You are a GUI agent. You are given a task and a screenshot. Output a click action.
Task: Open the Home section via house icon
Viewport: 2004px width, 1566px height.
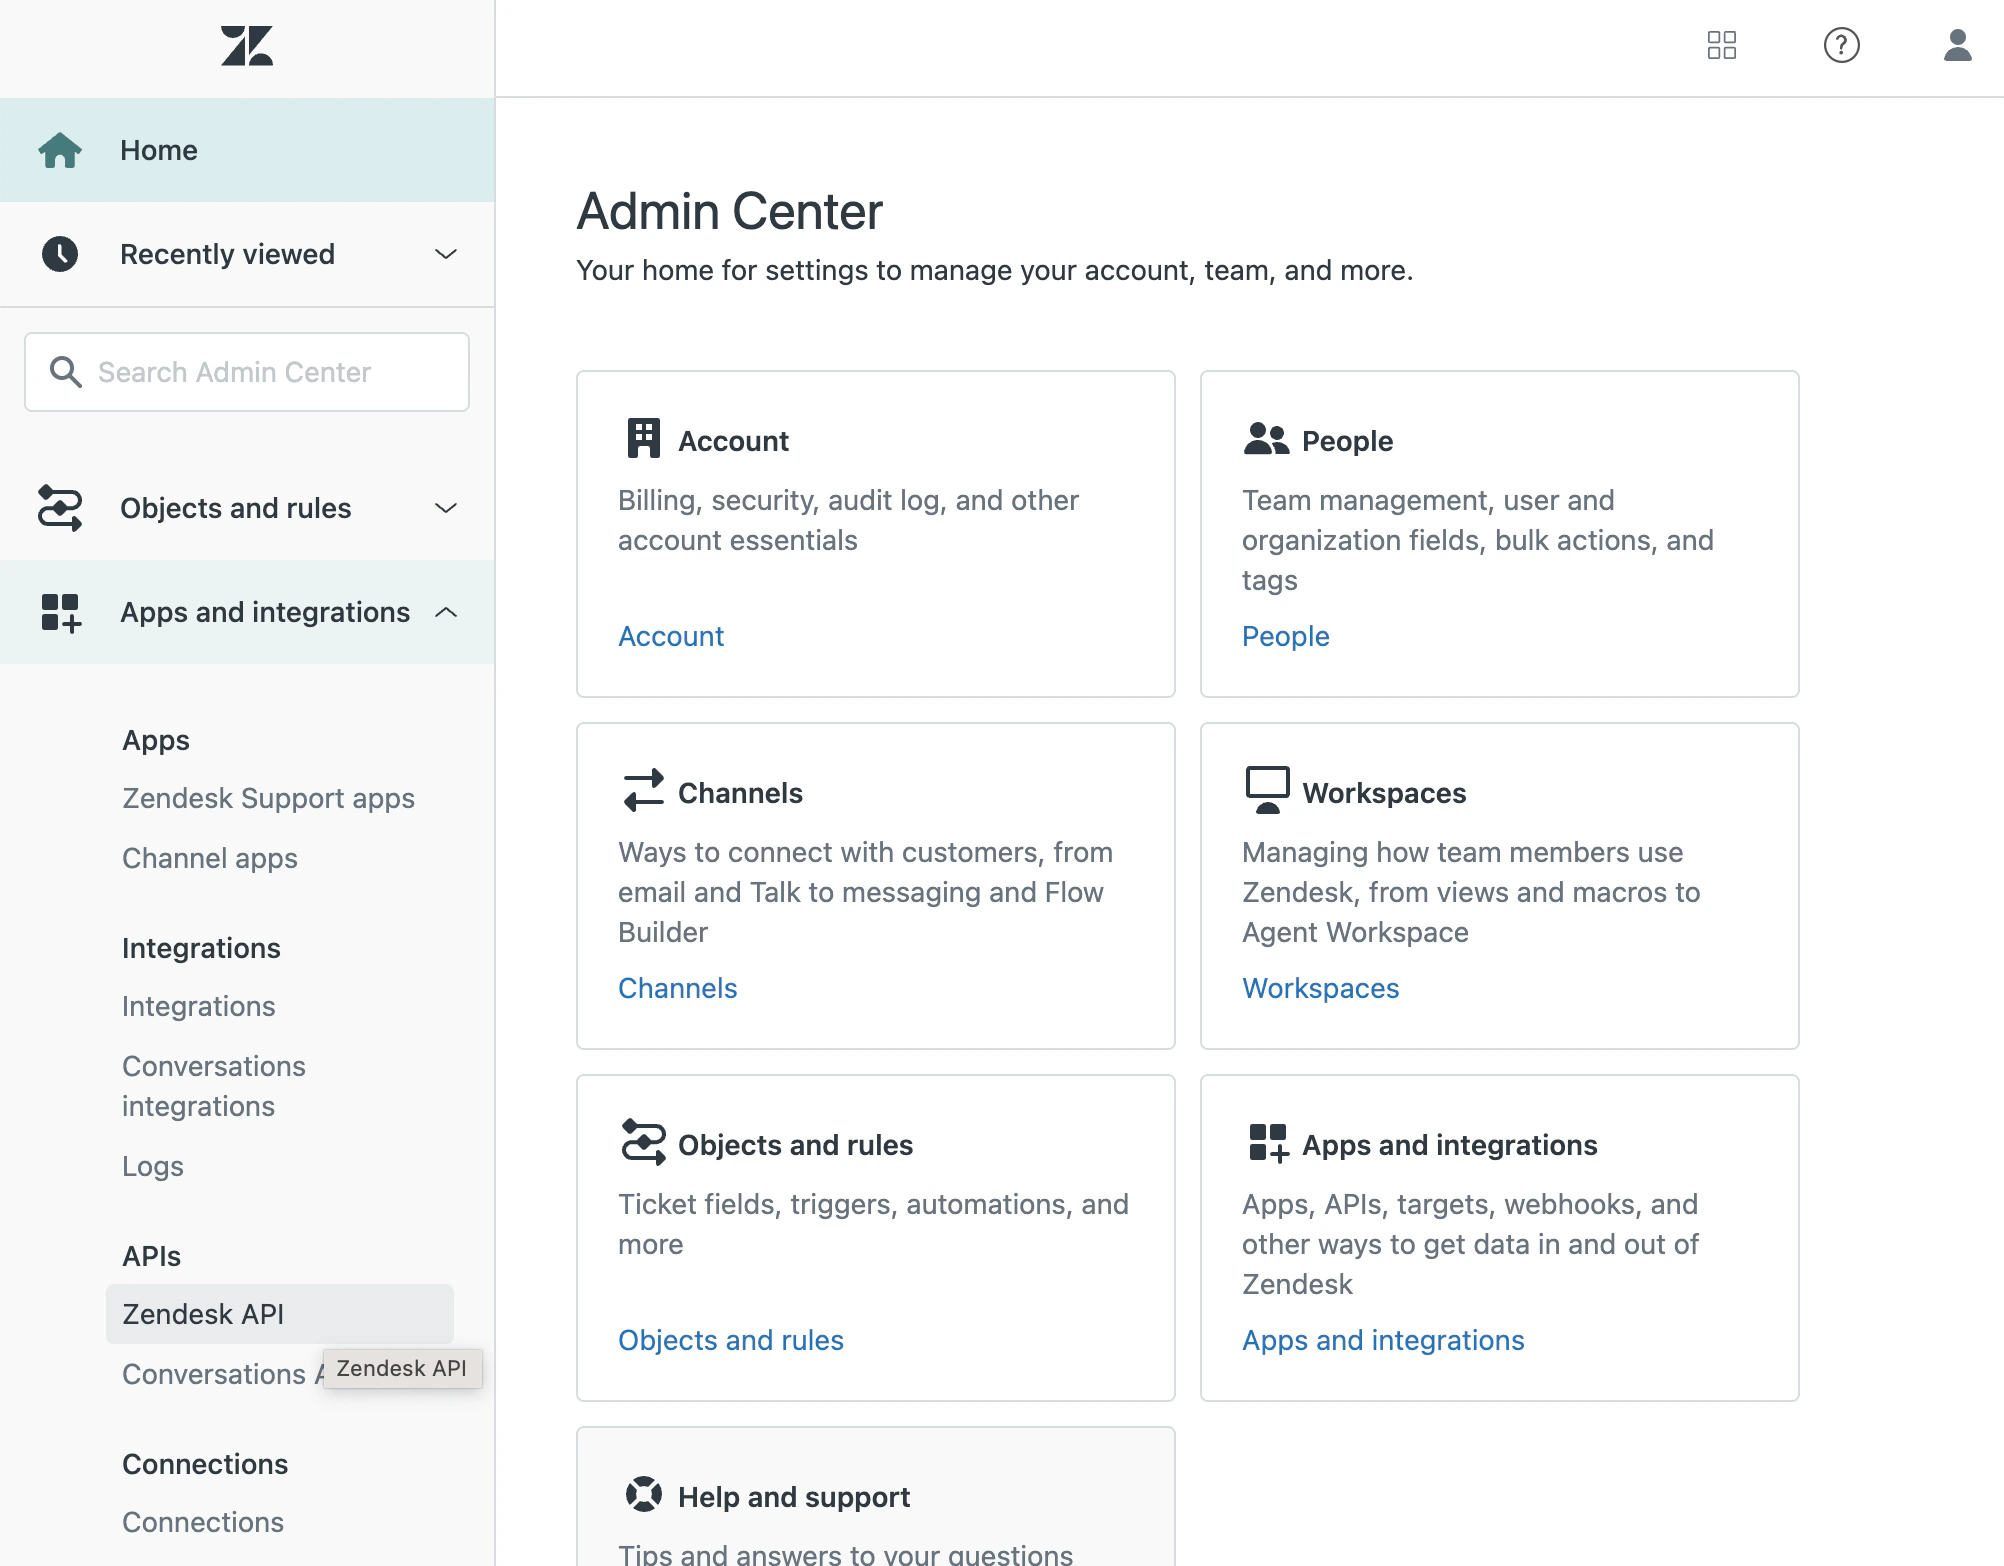[60, 149]
